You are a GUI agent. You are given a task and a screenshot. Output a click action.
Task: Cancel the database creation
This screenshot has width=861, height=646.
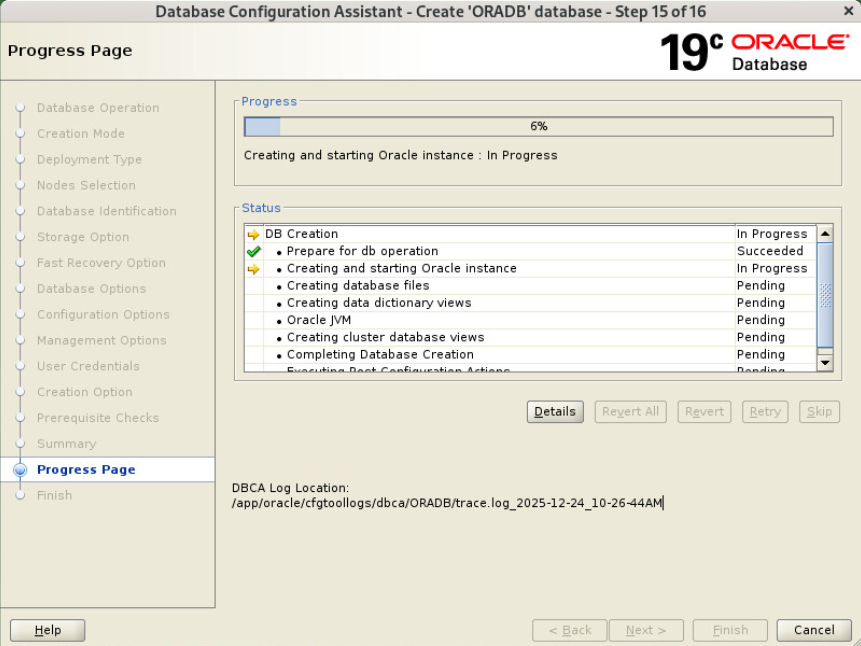click(x=814, y=630)
